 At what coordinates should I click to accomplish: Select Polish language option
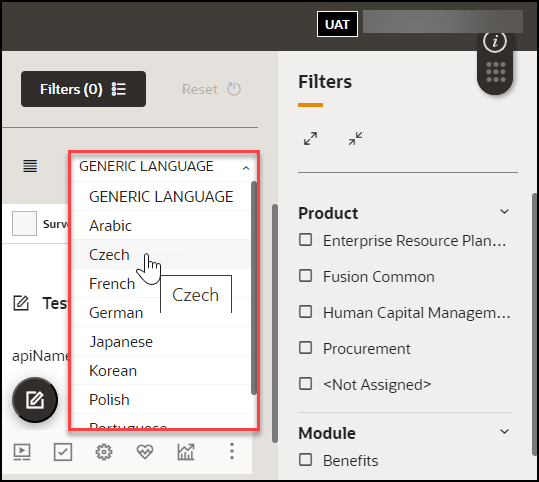pyautogui.click(x=161, y=399)
